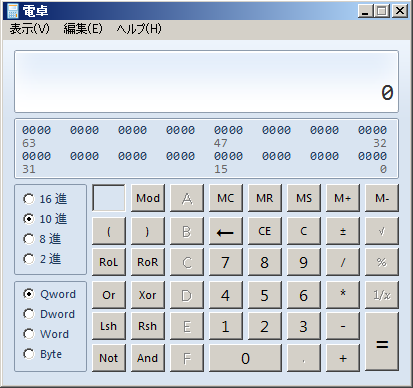Viewport: 413px width, 388px height.
Task: Click bit group above the 32 label
Action: pos(372,130)
